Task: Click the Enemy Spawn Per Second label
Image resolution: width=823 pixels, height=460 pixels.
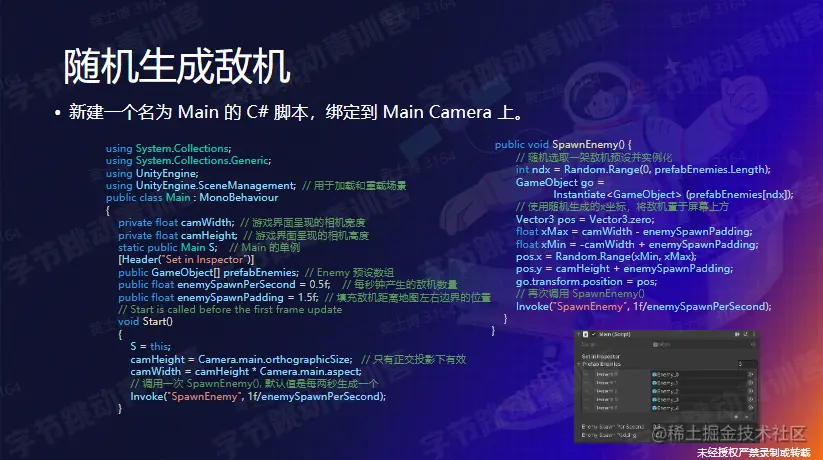Action: (x=613, y=427)
